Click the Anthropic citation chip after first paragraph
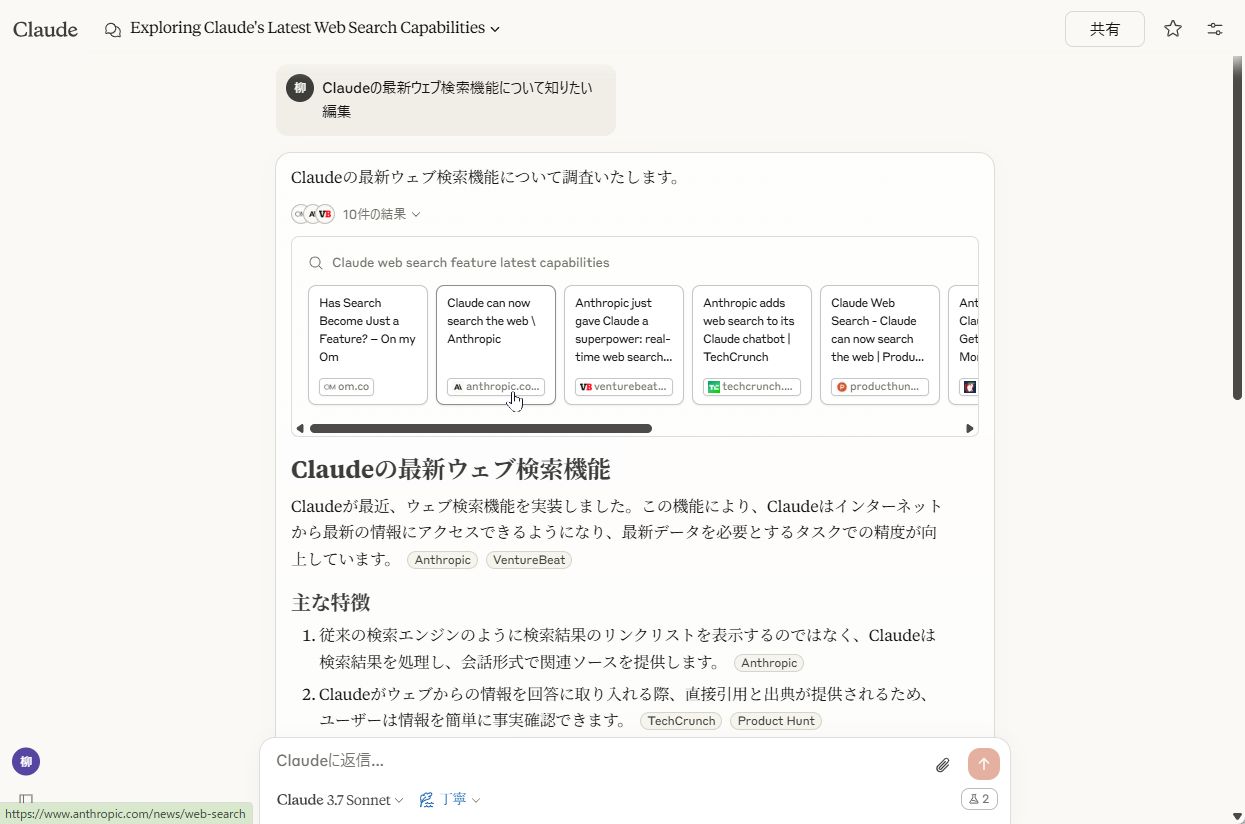The width and height of the screenshot is (1245, 824). coord(442,560)
